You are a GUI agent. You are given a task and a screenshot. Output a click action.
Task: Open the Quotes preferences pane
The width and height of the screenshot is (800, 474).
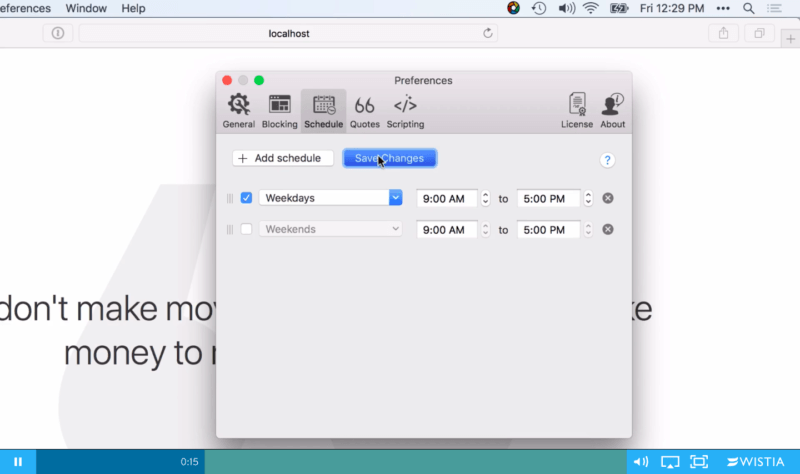[364, 111]
